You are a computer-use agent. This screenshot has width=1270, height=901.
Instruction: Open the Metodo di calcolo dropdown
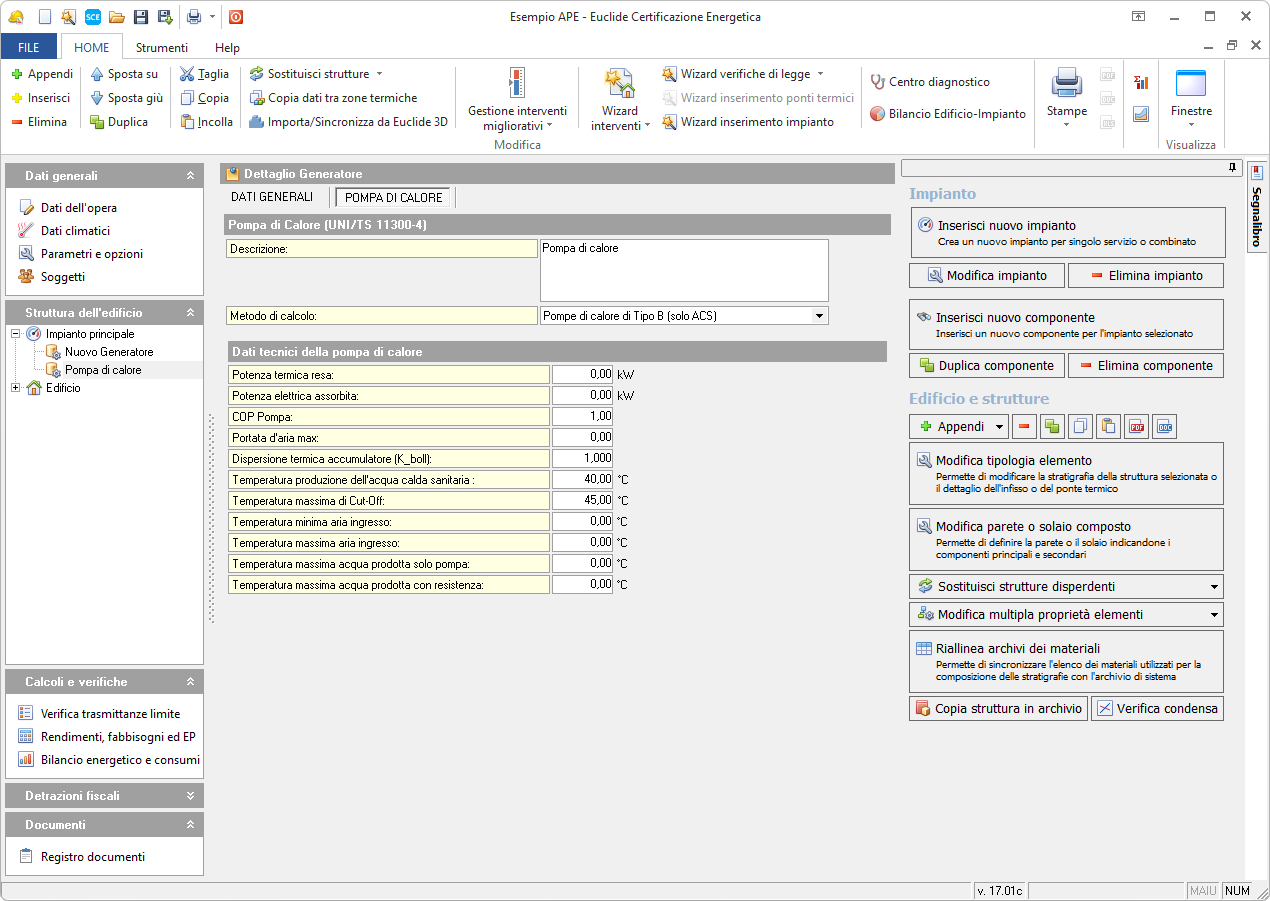point(819,316)
